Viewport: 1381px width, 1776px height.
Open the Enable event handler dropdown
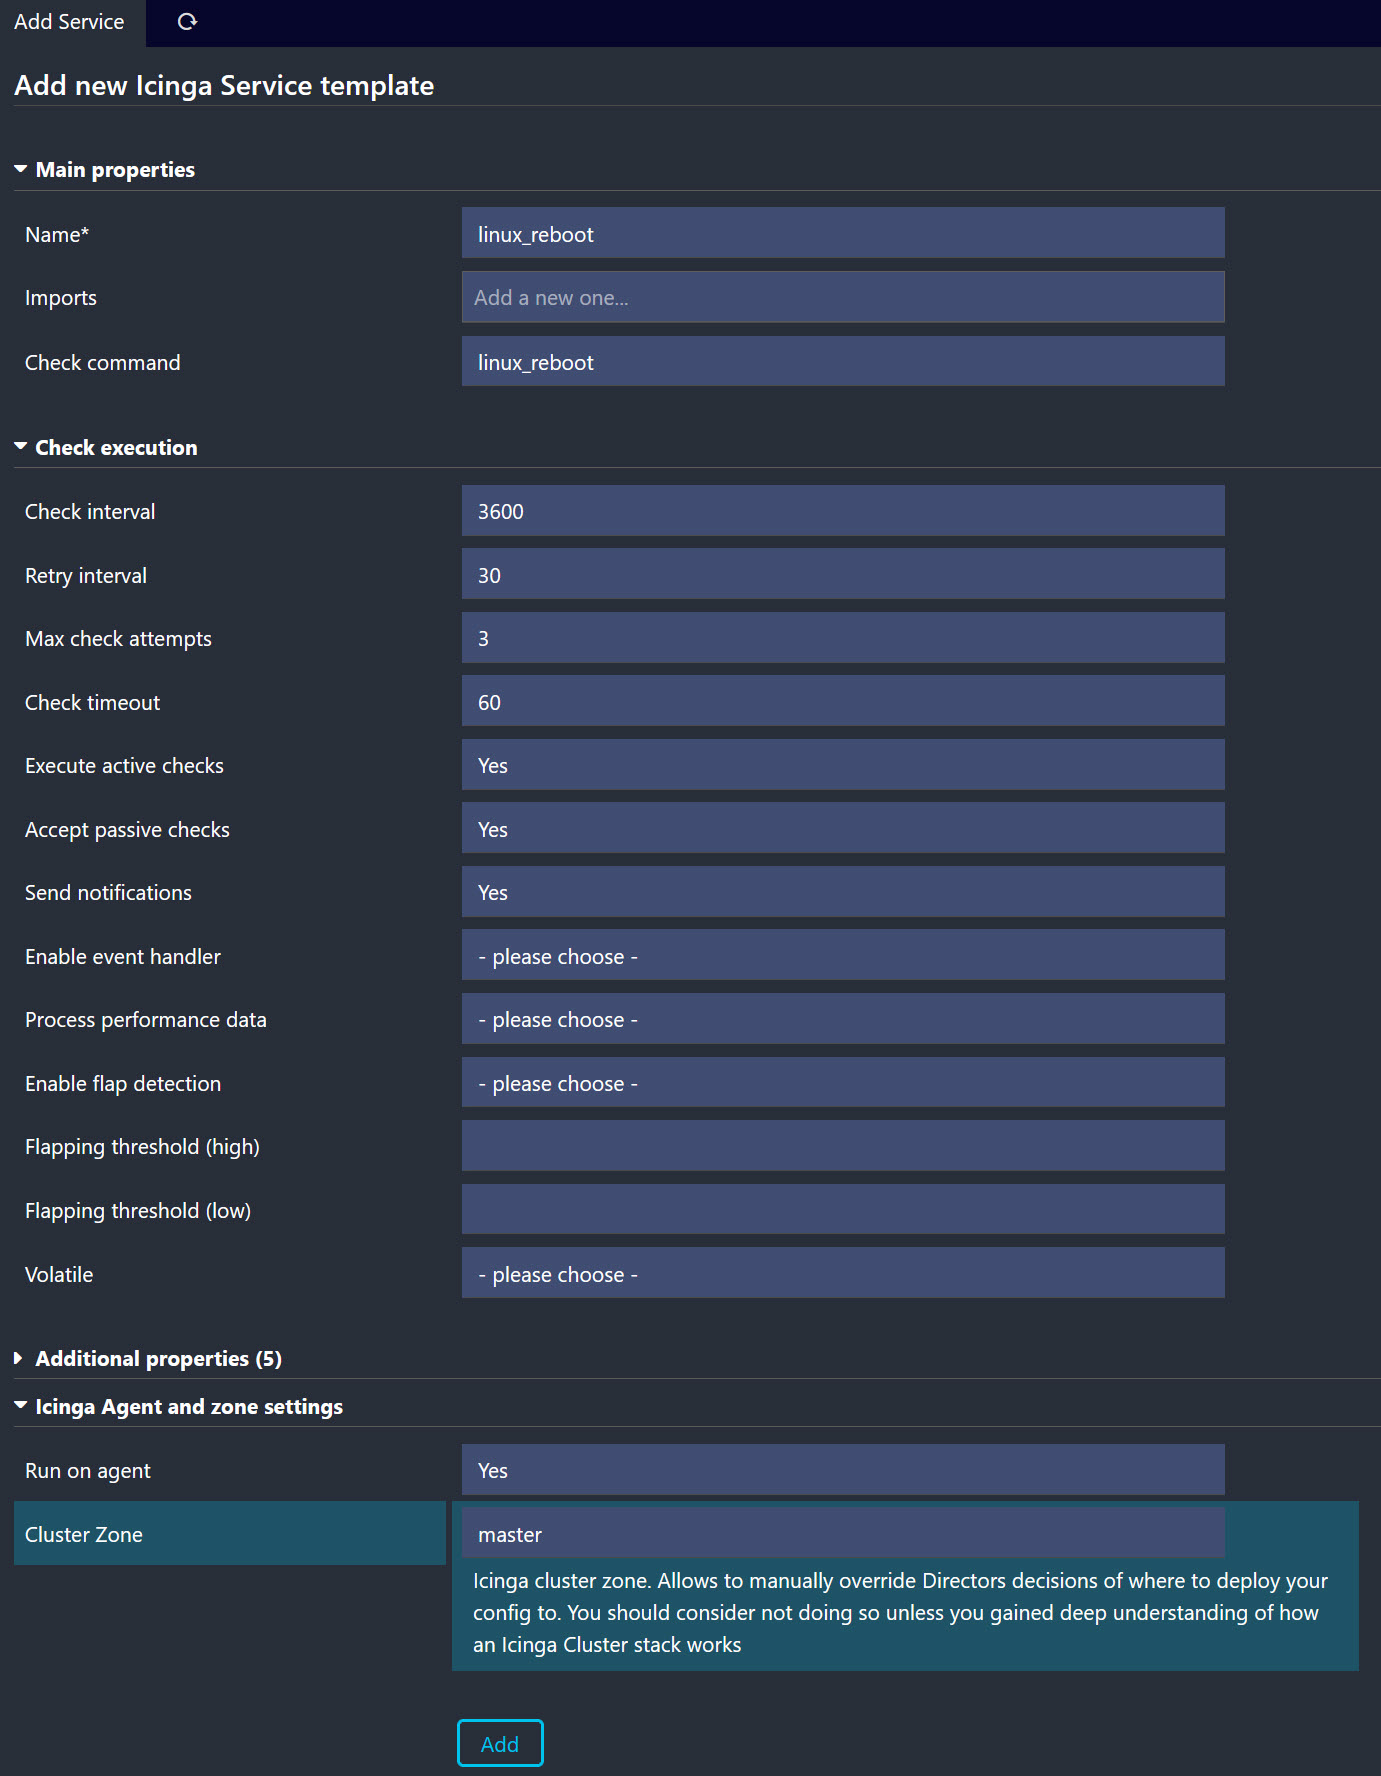[x=842, y=956]
